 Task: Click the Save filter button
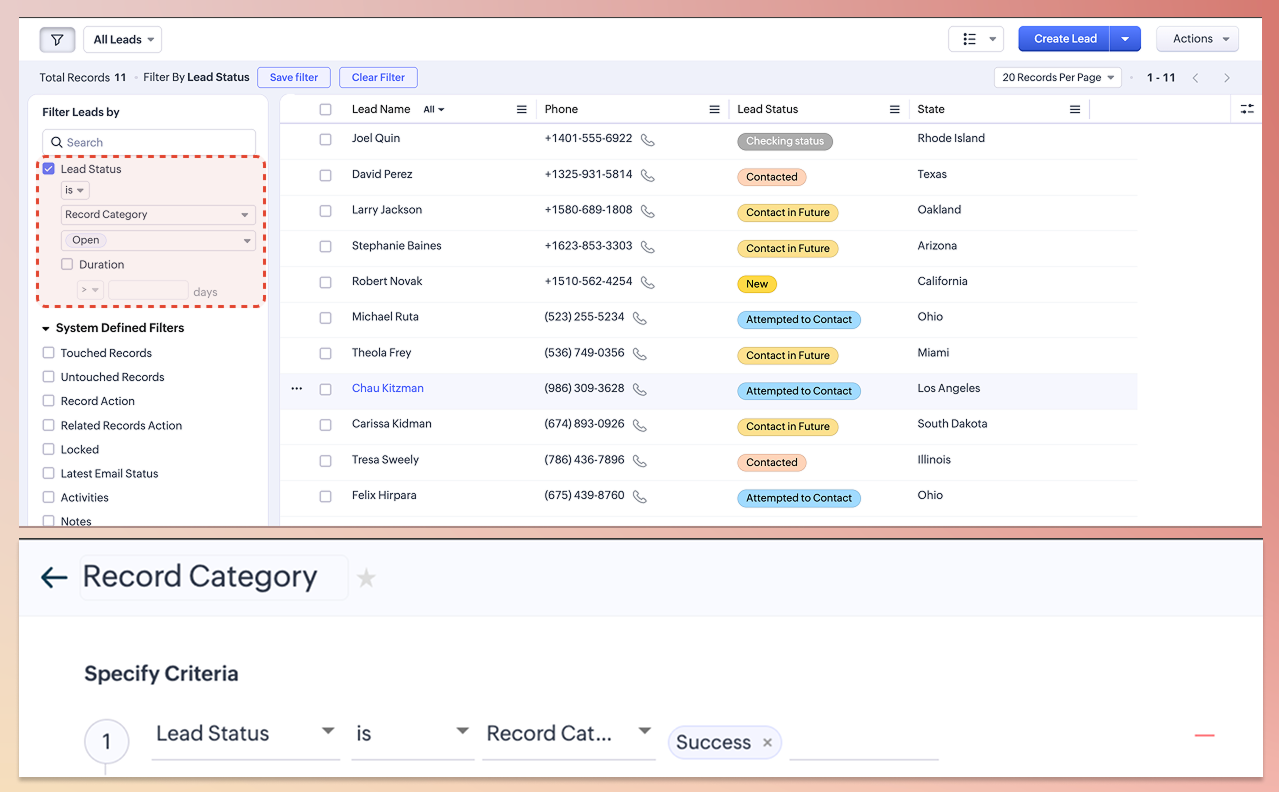294,78
